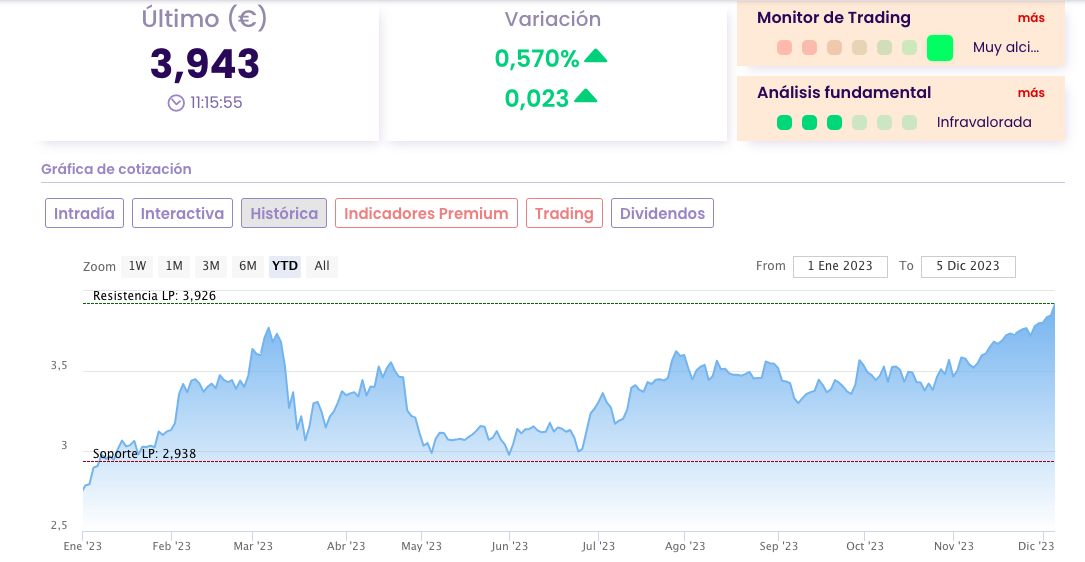The height and width of the screenshot is (562, 1085).
Task: Switch to the Intradía chart tab
Action: [x=84, y=213]
